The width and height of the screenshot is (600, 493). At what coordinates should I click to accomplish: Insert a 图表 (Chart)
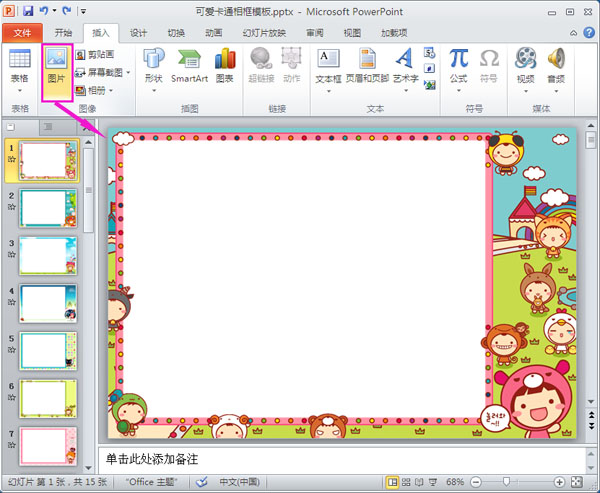click(x=225, y=66)
